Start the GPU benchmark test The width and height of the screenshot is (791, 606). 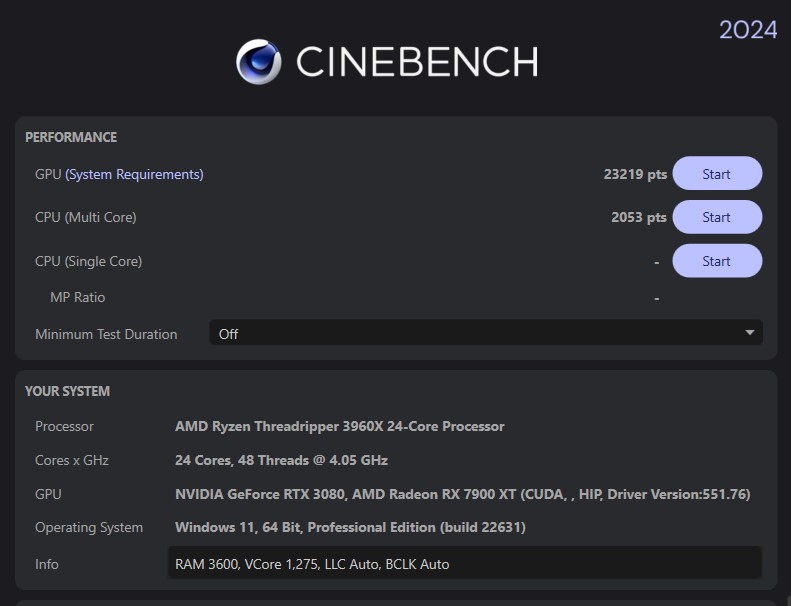(716, 174)
